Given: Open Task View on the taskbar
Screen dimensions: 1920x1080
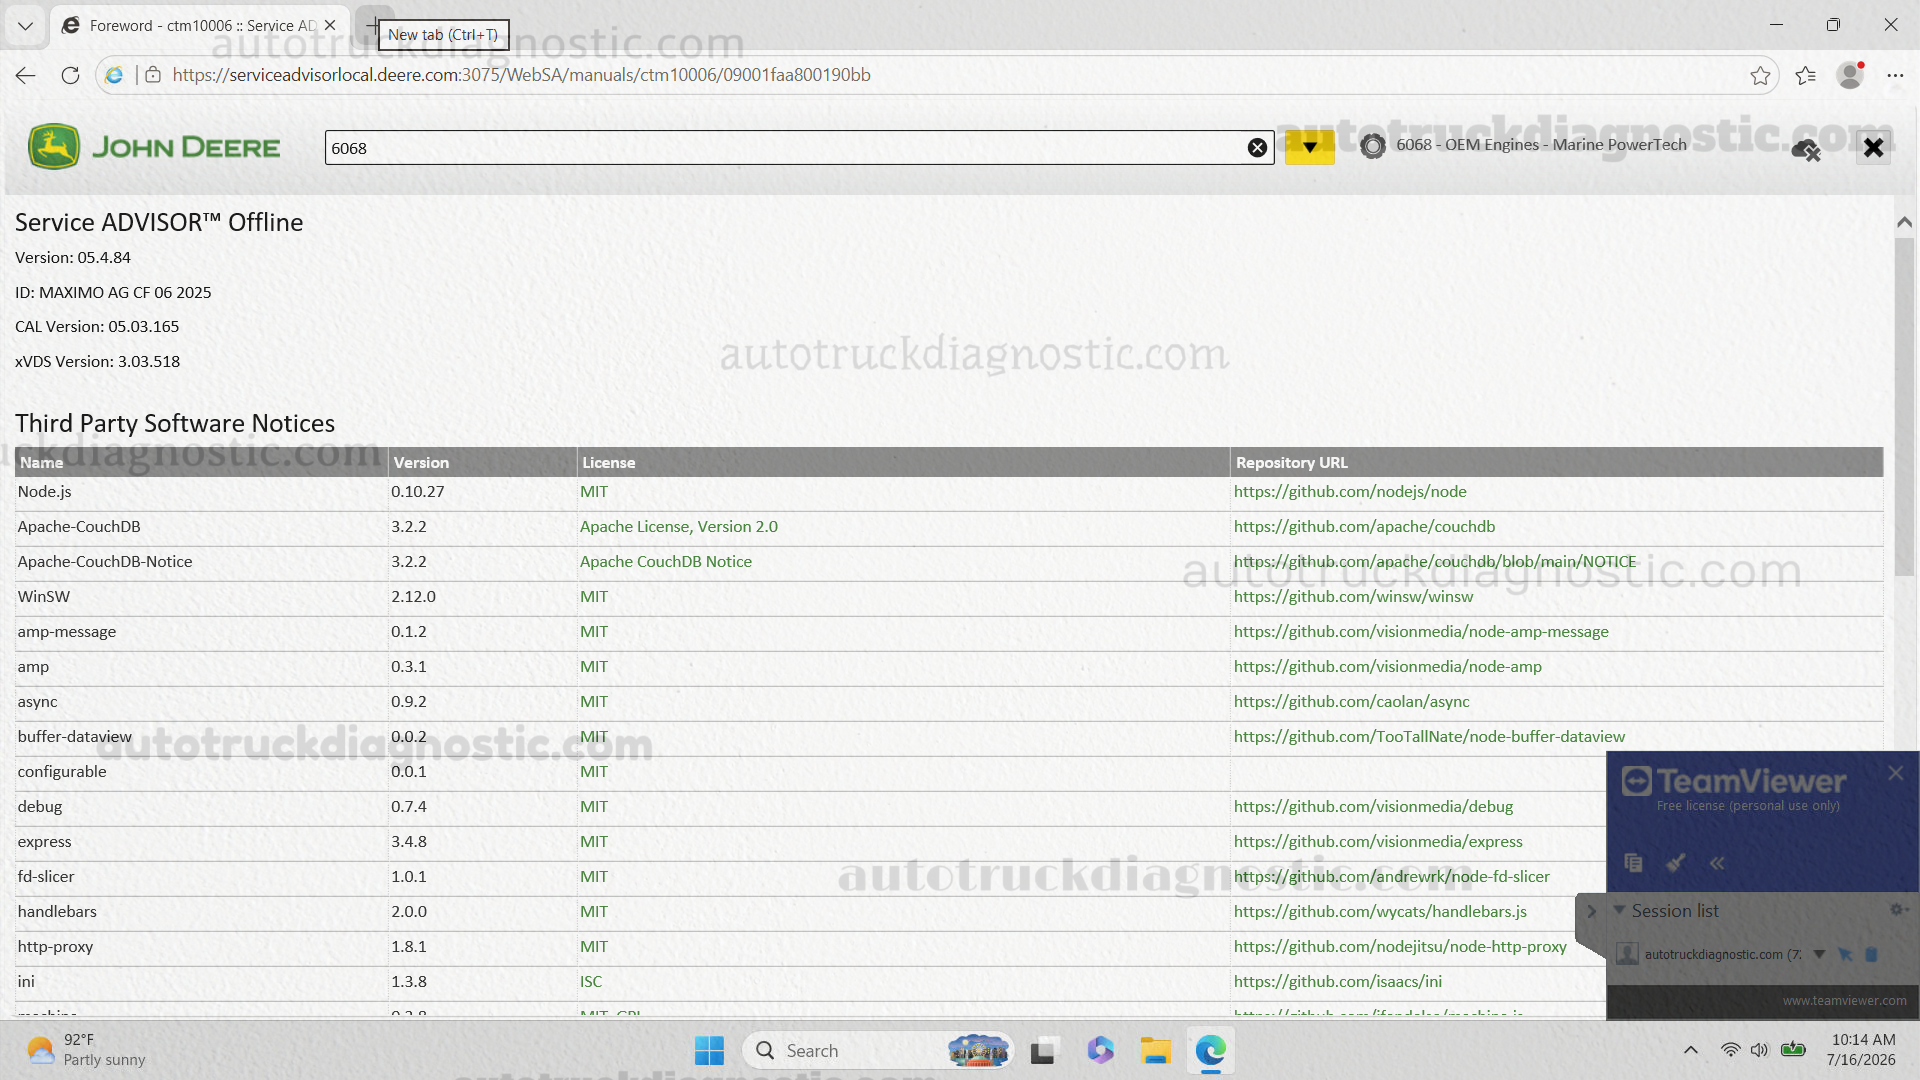Looking at the screenshot, I should (x=1043, y=1051).
